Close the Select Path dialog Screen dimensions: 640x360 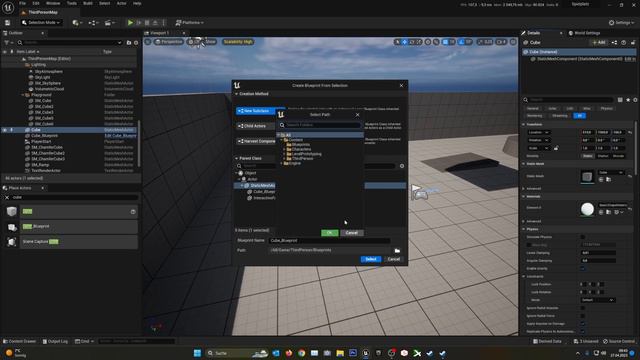click(358, 115)
